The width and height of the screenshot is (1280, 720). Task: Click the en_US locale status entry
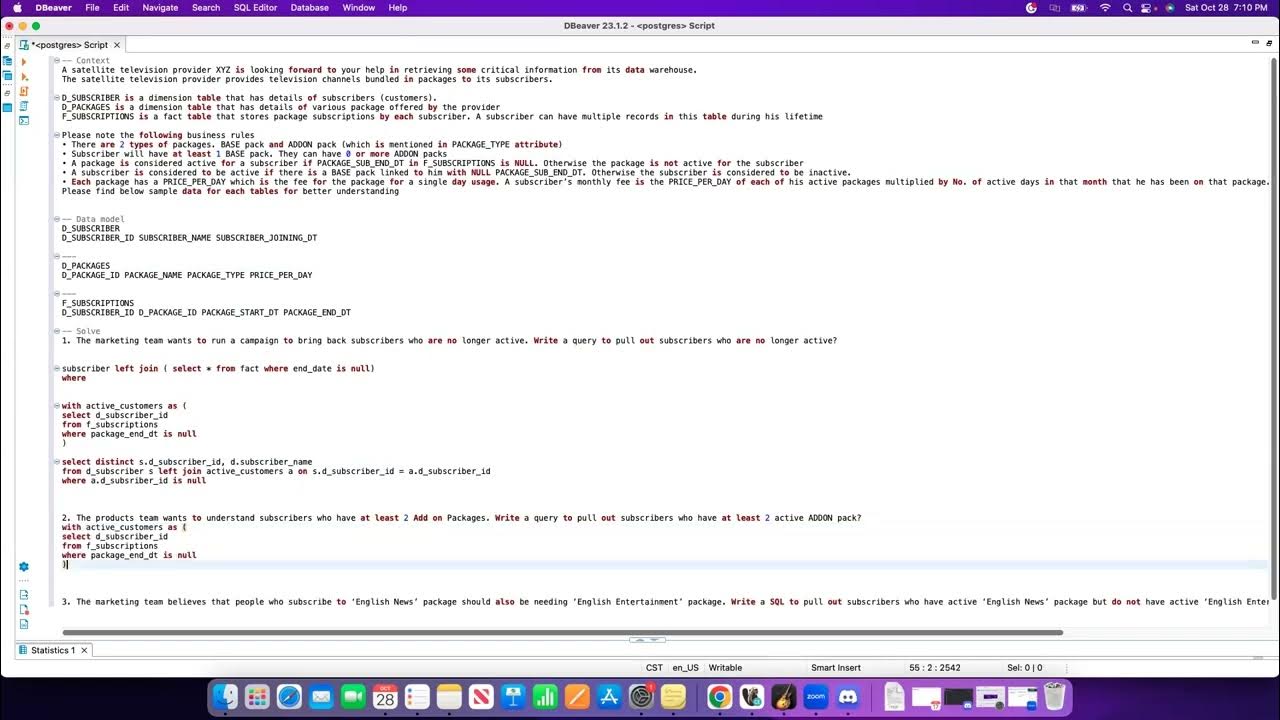pyautogui.click(x=685, y=668)
